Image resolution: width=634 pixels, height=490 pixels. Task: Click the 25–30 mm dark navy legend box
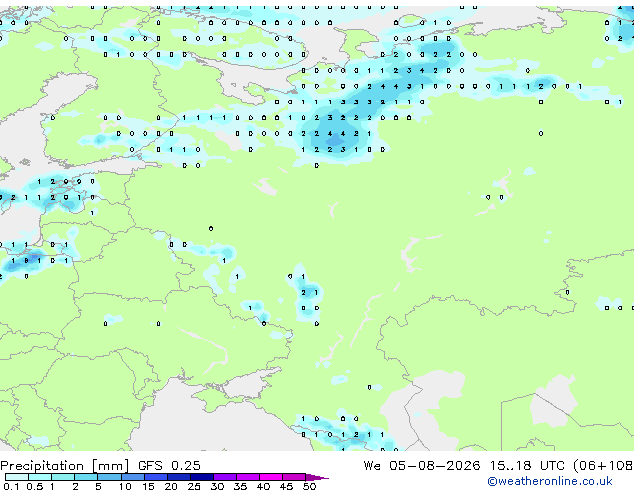tap(201, 477)
